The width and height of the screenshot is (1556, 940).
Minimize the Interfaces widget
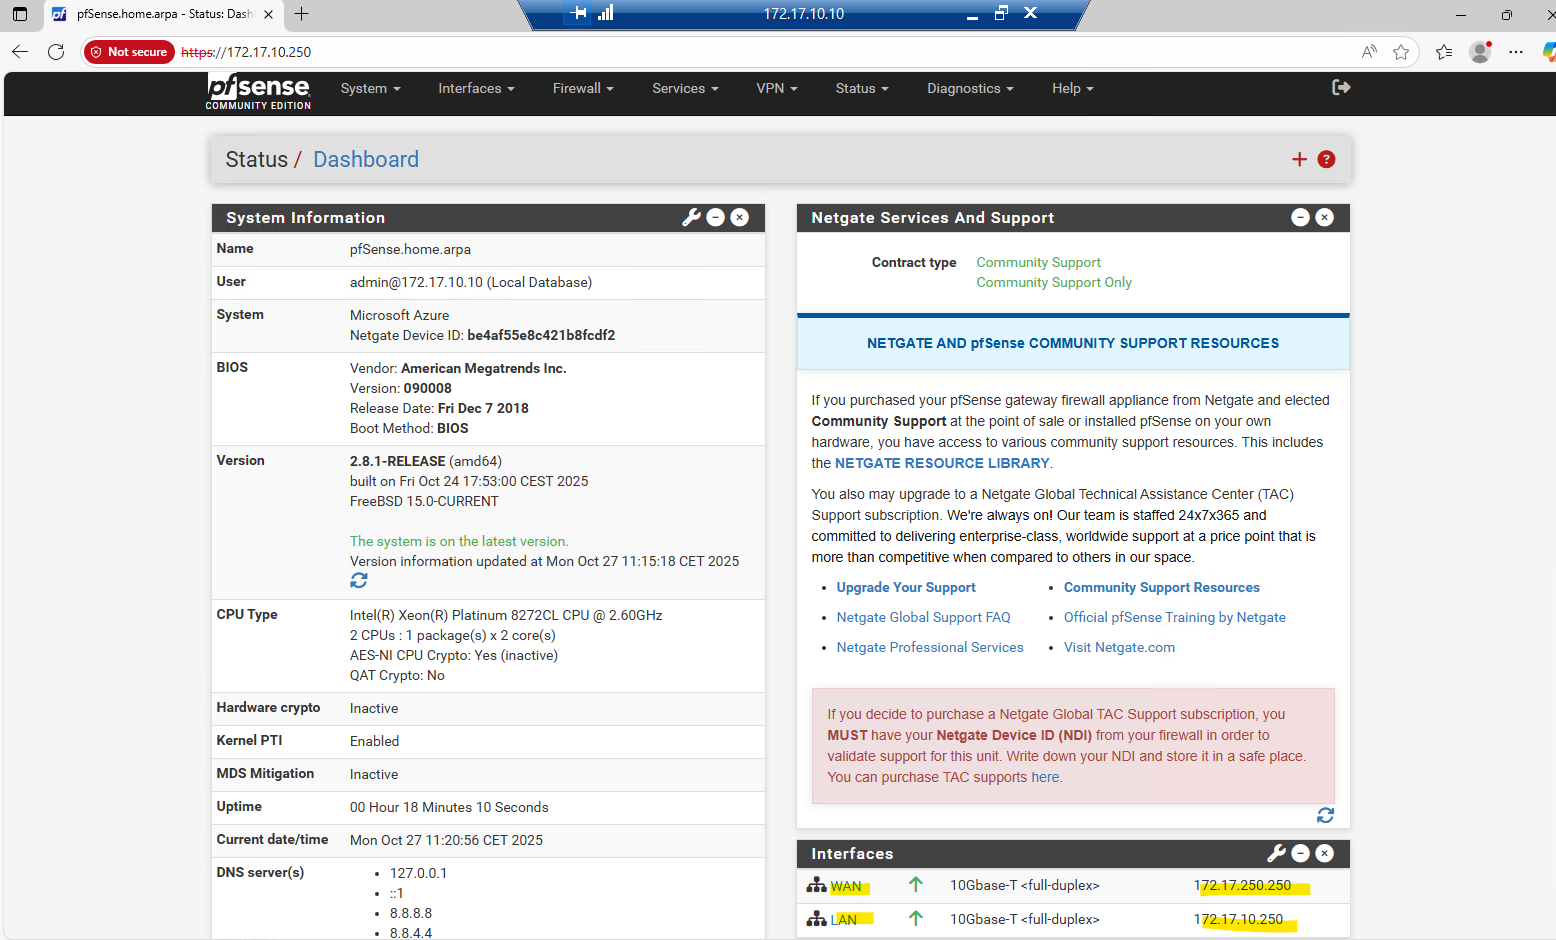click(x=1300, y=853)
